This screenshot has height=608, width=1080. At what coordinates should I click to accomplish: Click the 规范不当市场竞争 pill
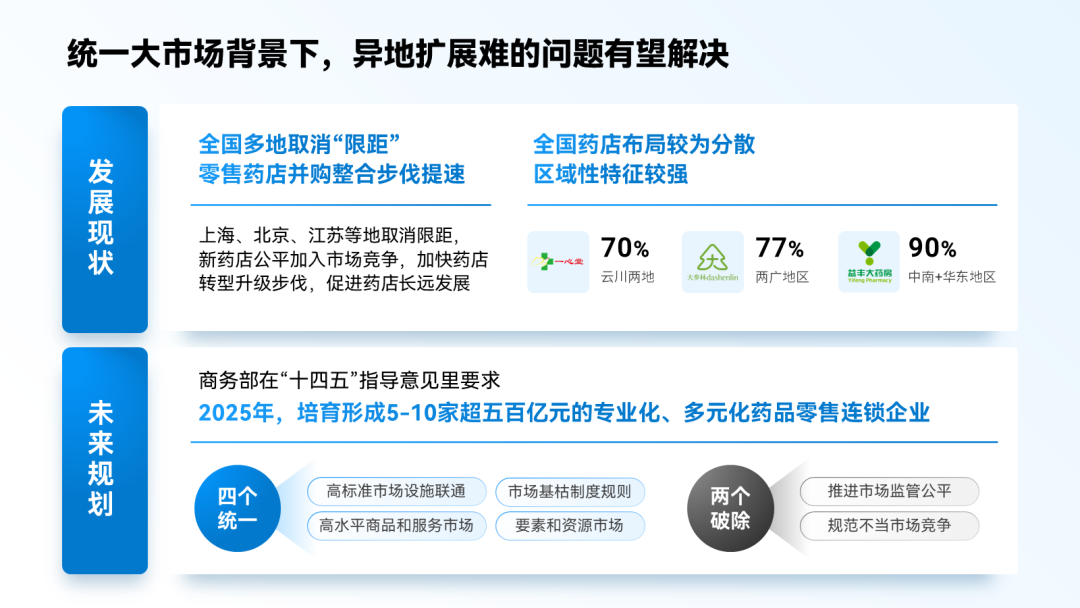point(889,525)
